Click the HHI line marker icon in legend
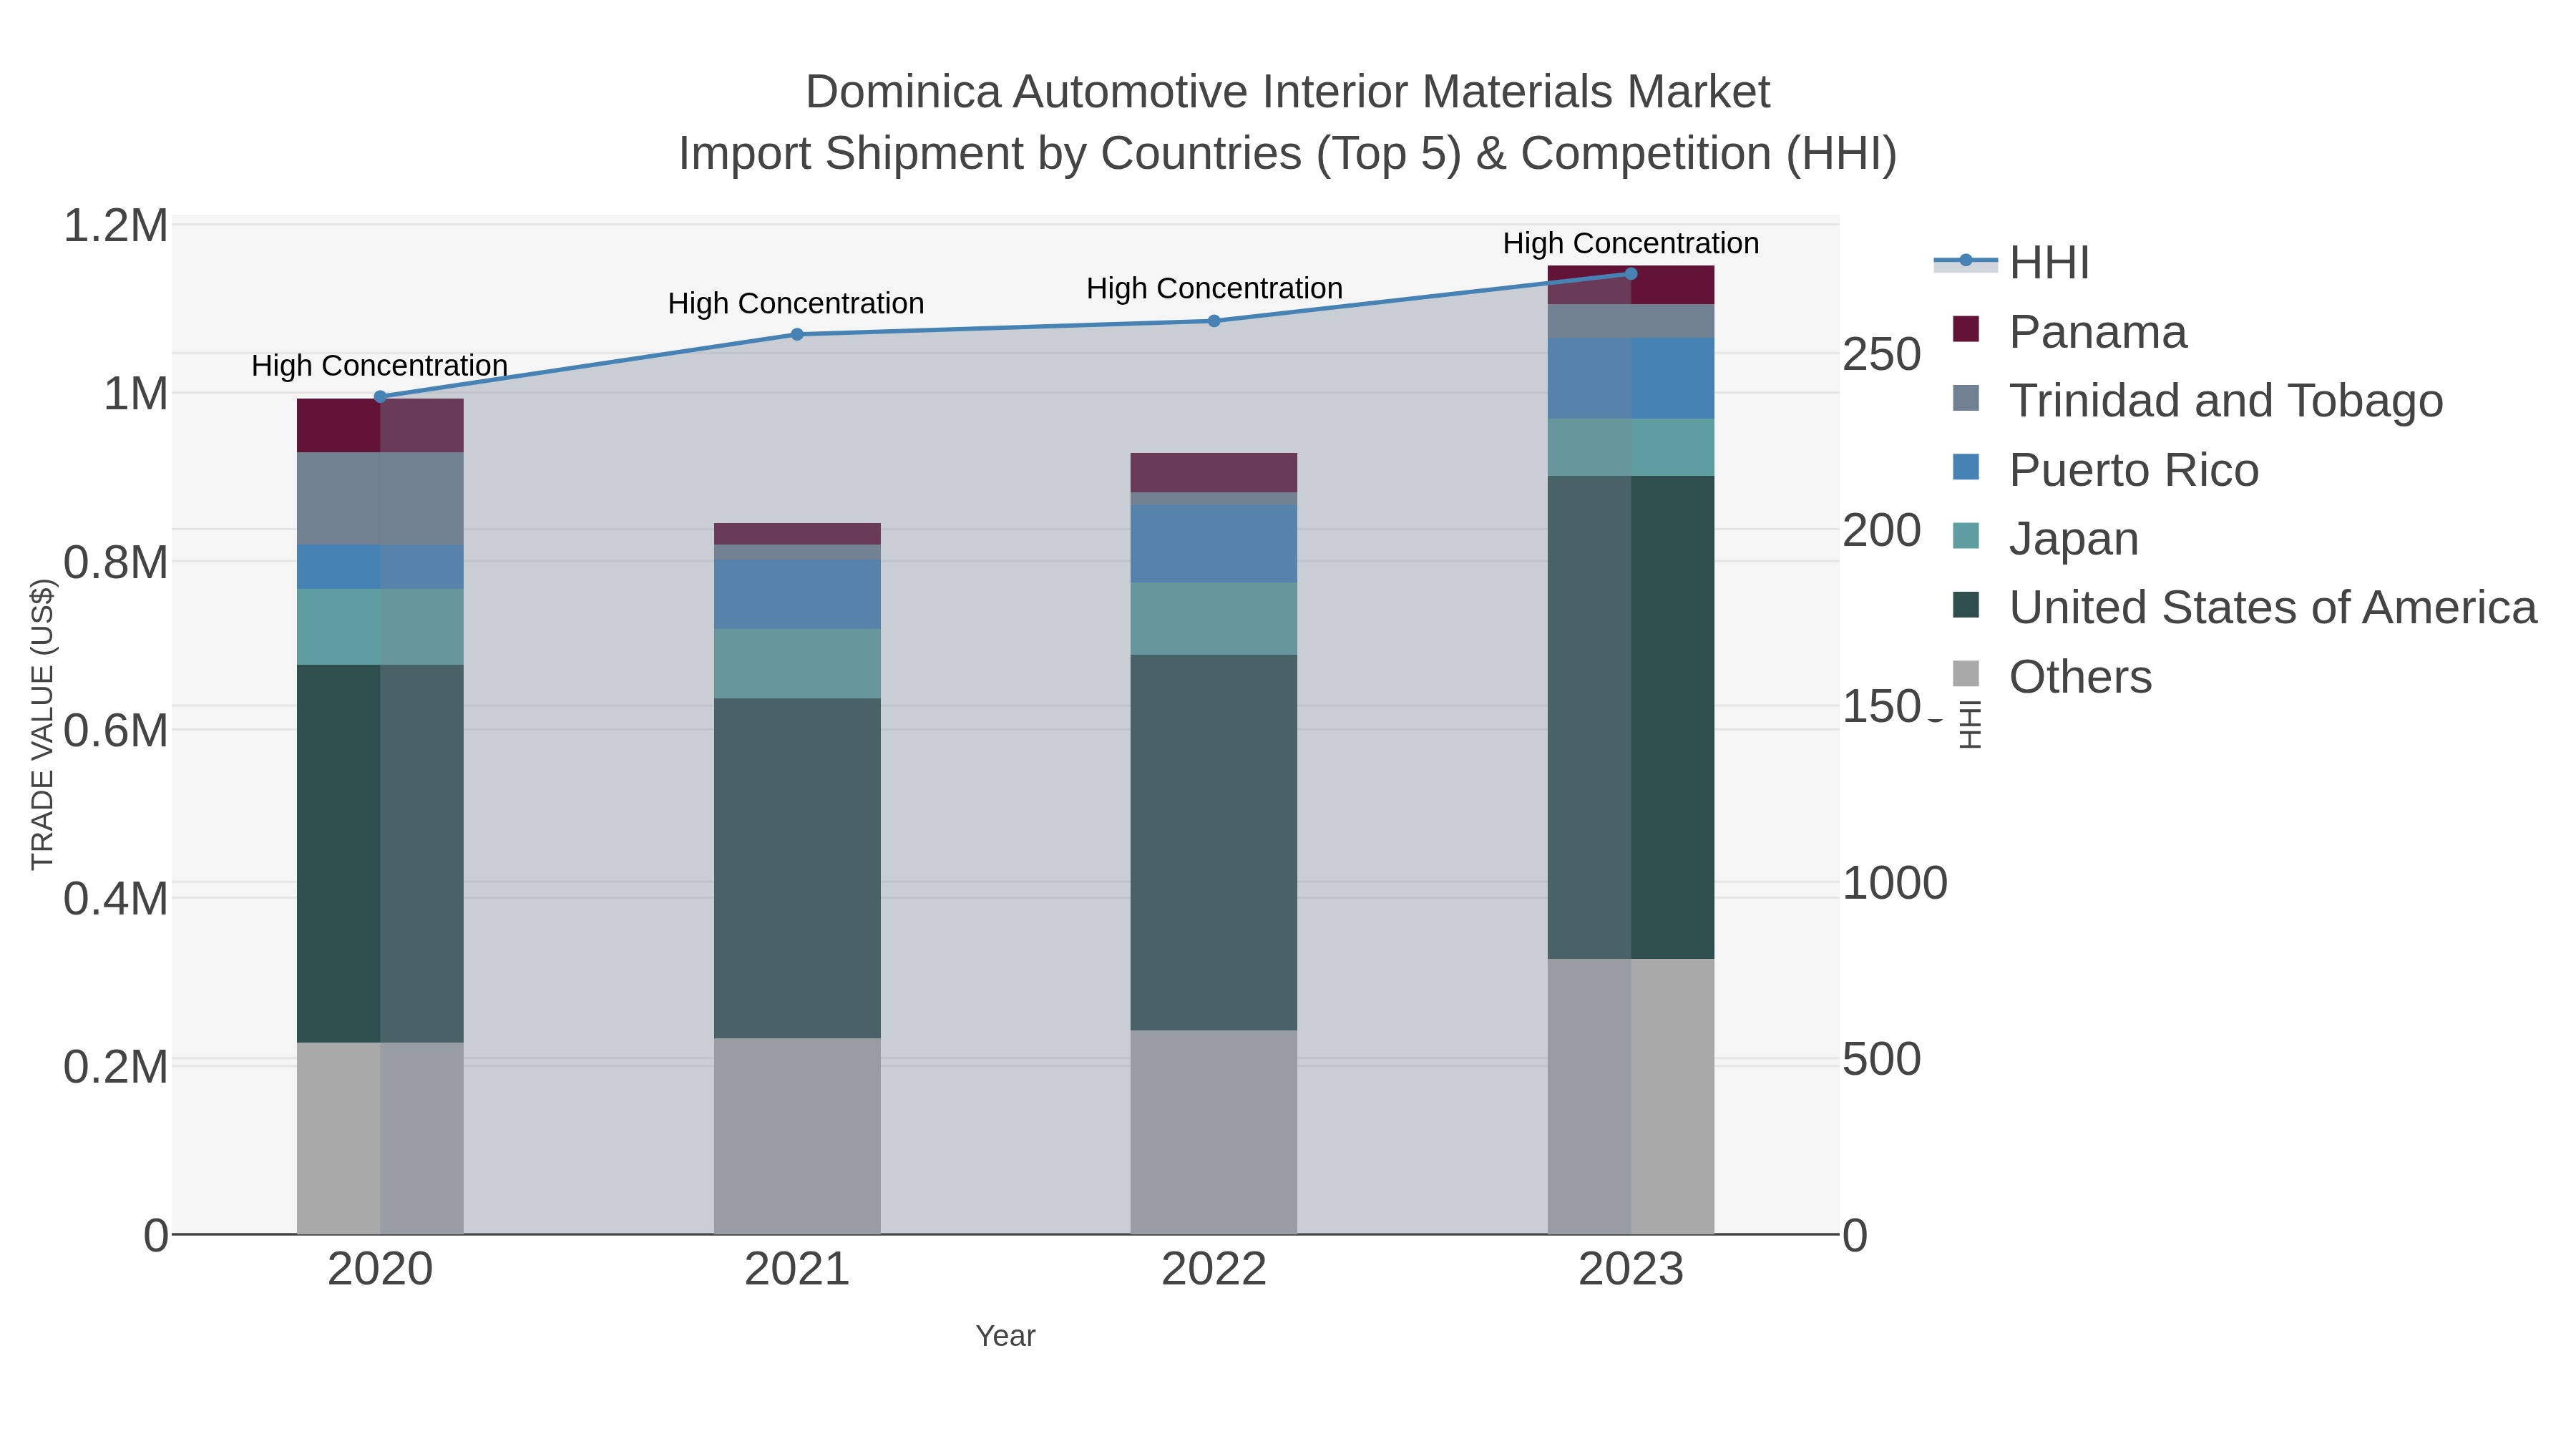Viewport: 2576px width, 1449px height. [1966, 261]
